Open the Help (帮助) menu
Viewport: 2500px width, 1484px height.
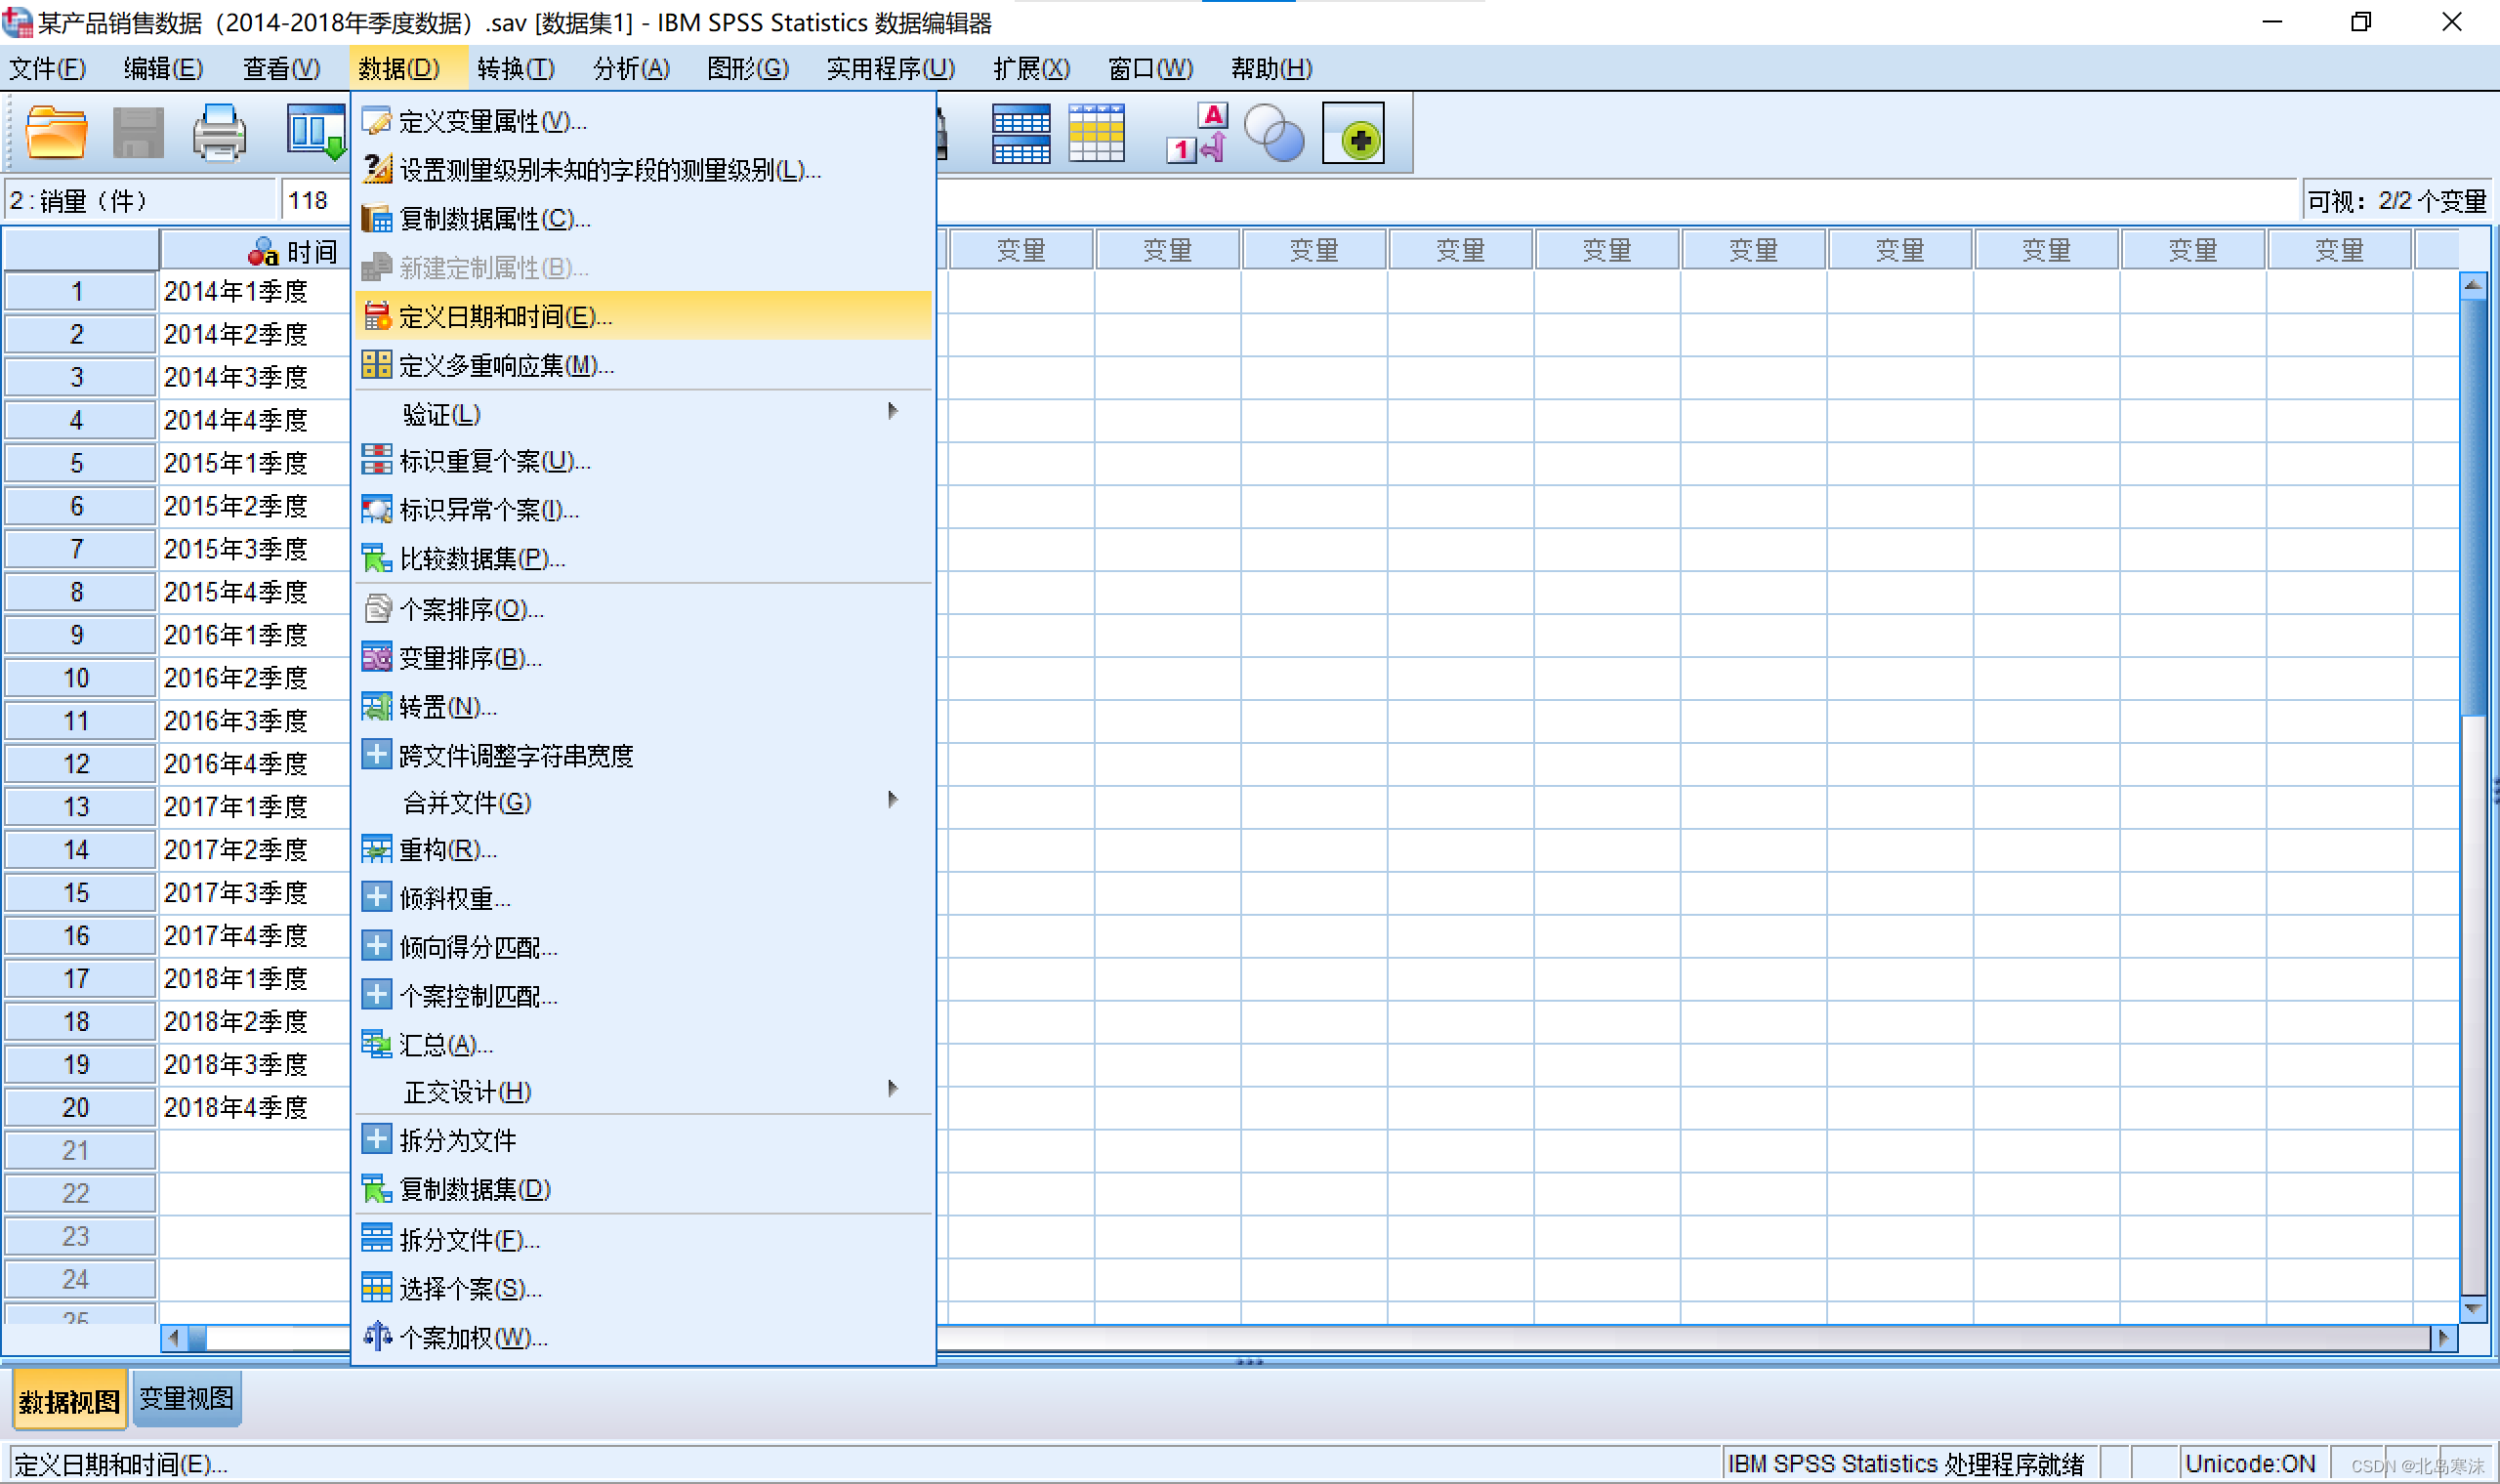1272,68
